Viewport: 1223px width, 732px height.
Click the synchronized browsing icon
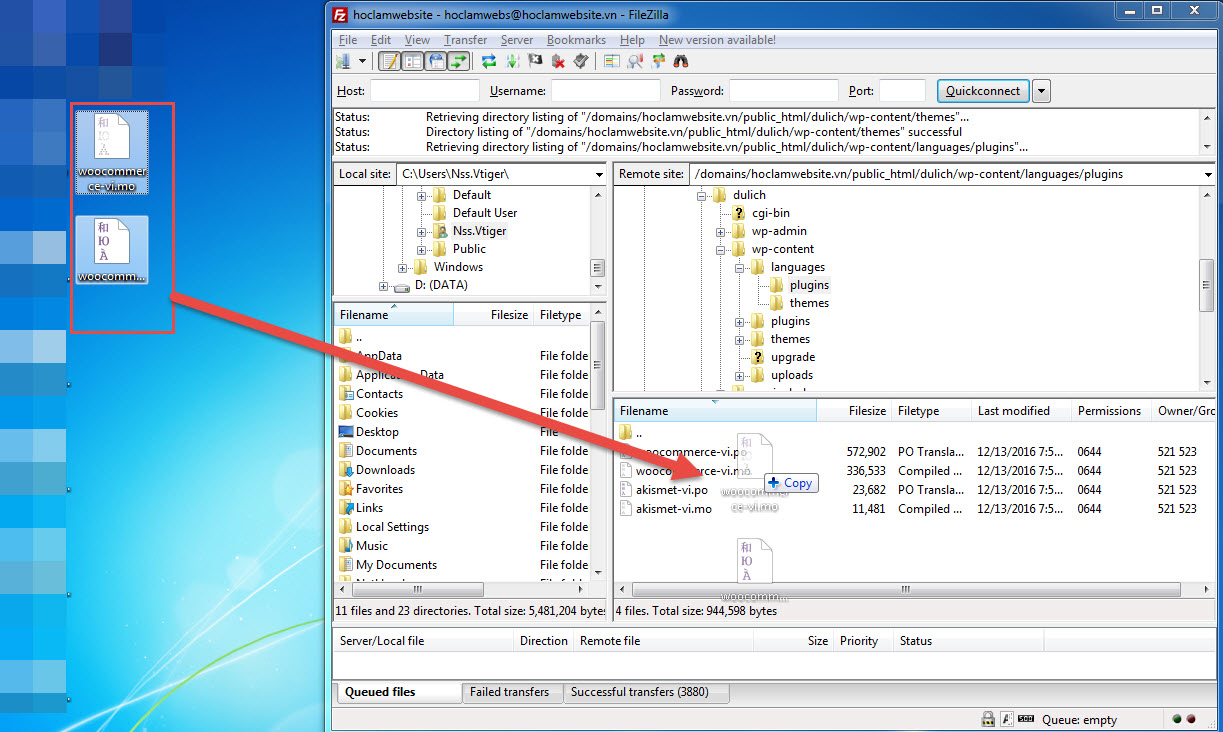659,62
